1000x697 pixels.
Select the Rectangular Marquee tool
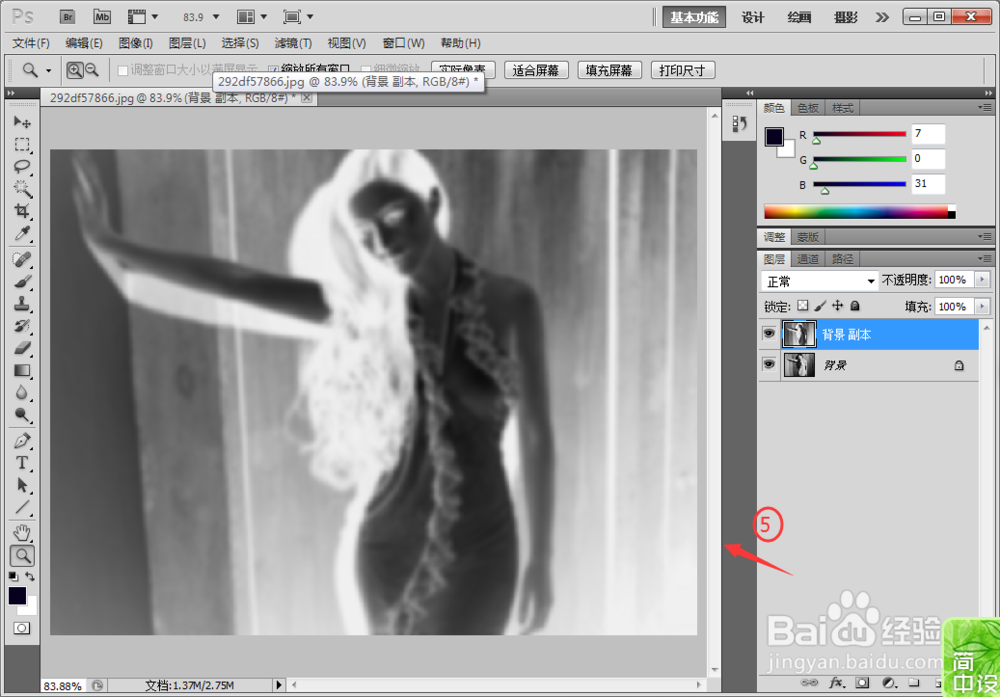[x=22, y=145]
